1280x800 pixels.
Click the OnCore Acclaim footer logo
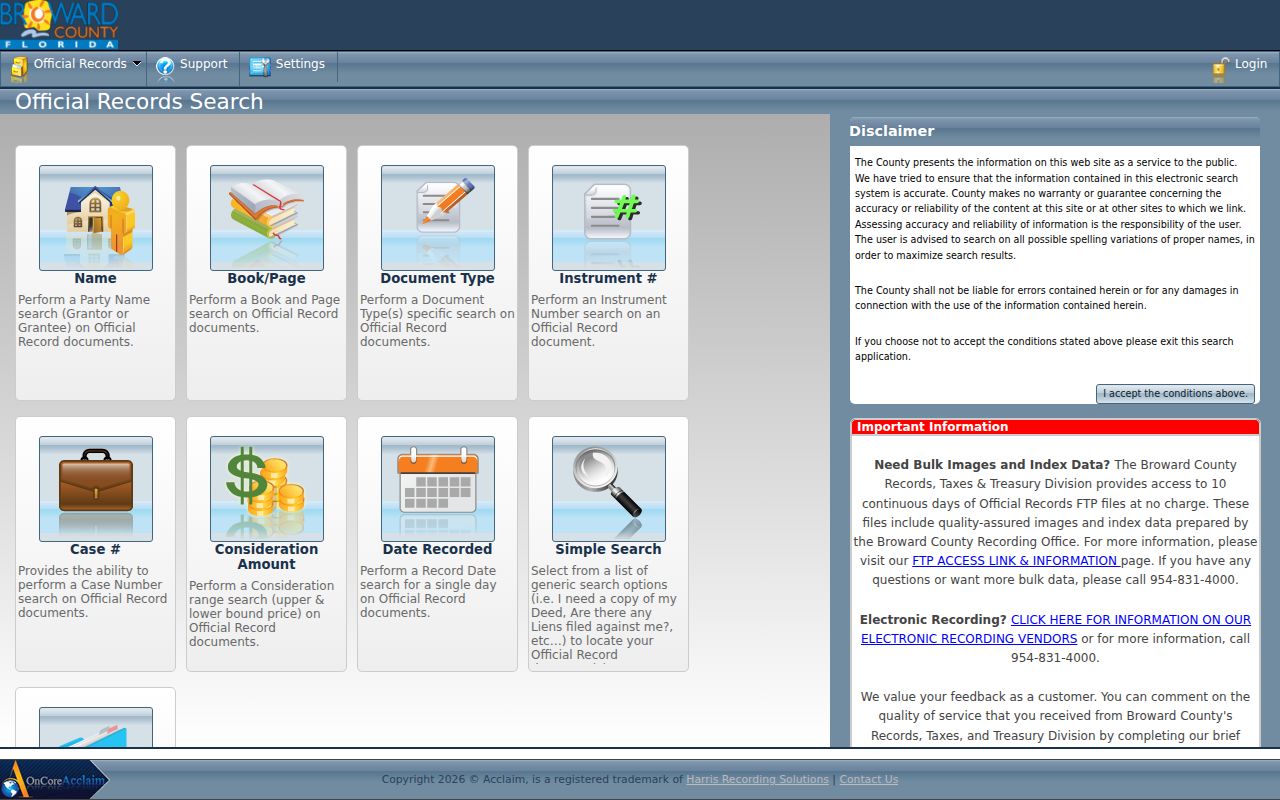(x=54, y=779)
